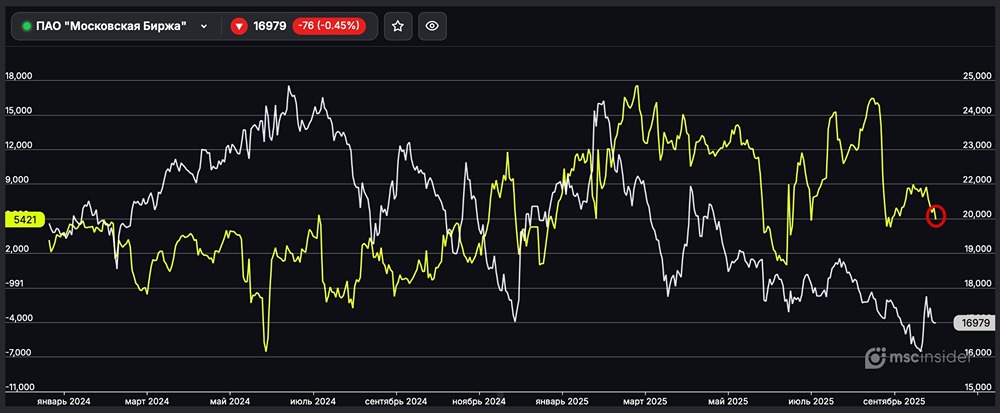This screenshot has height=413, width=1000.
Task: Click the сентябрь 2024 axis label
Action: click(395, 402)
